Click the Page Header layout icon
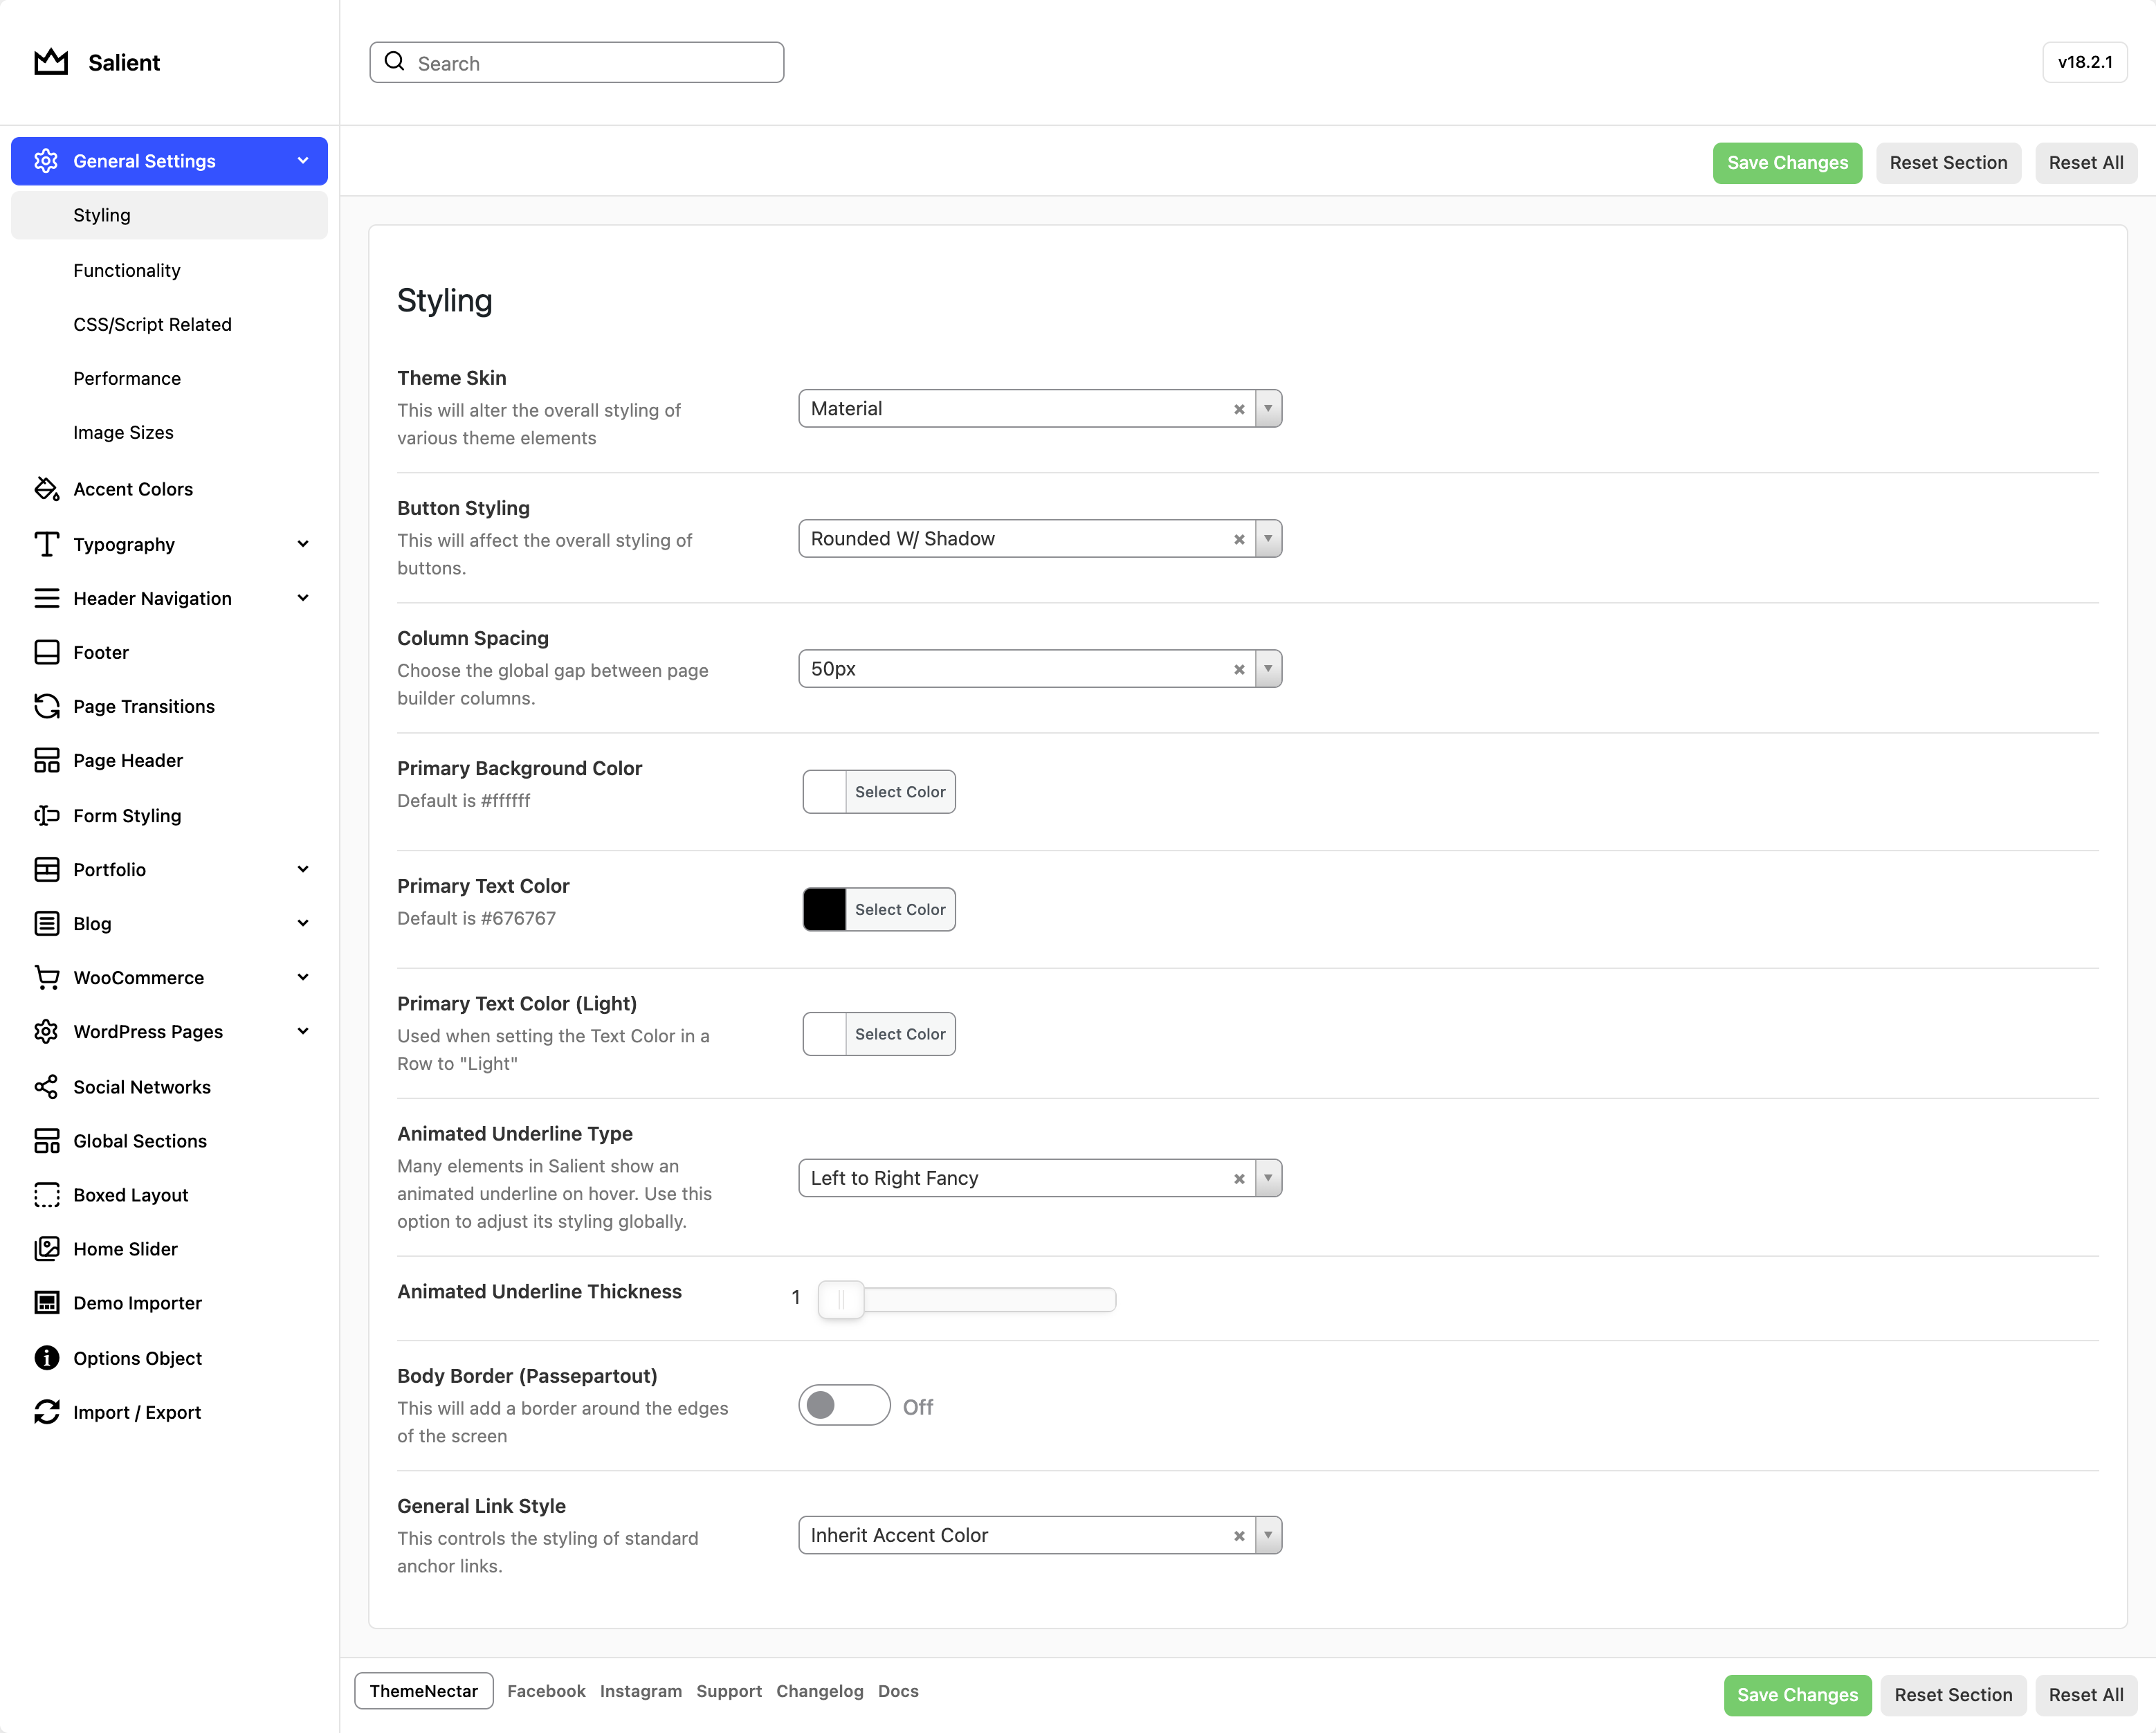Image resolution: width=2156 pixels, height=1733 pixels. click(x=46, y=760)
